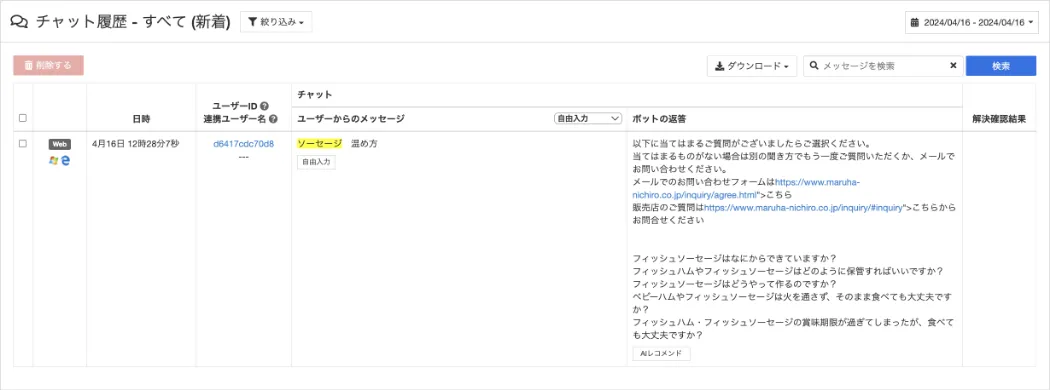
Task: Focus the メッセージを検索 search field
Action: tap(884, 66)
